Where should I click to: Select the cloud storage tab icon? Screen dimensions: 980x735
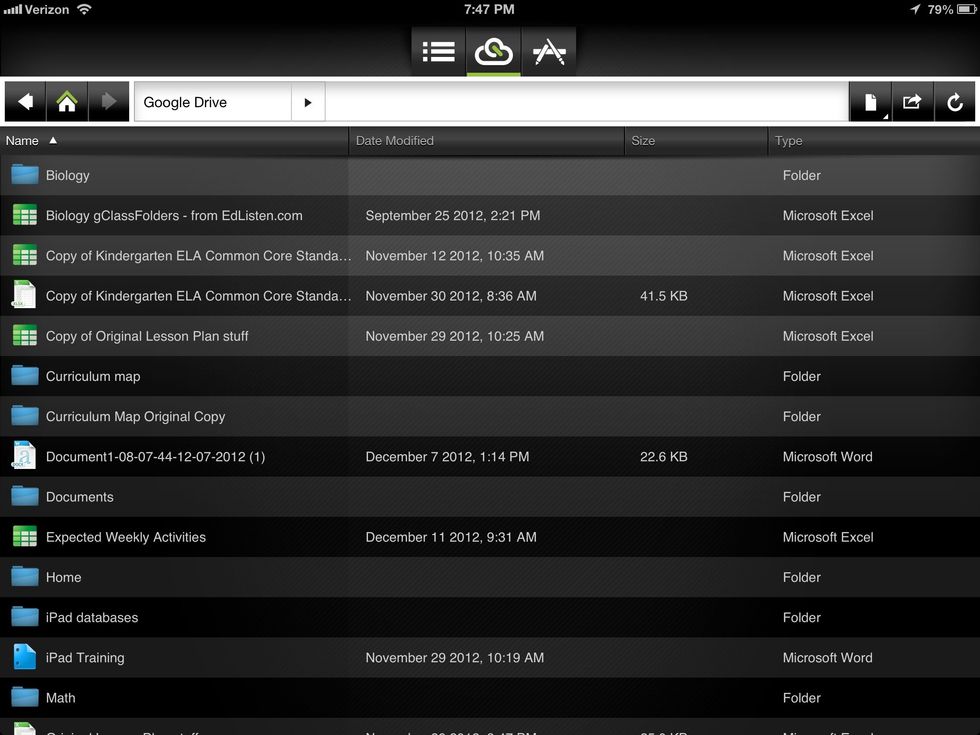(493, 52)
